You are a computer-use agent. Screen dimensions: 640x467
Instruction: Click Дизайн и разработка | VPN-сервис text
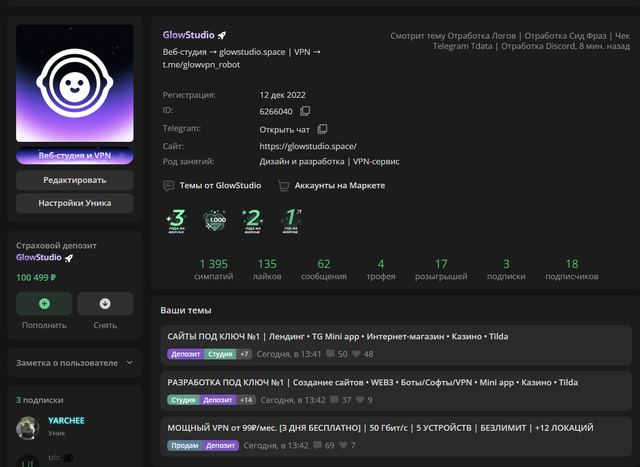pos(329,162)
